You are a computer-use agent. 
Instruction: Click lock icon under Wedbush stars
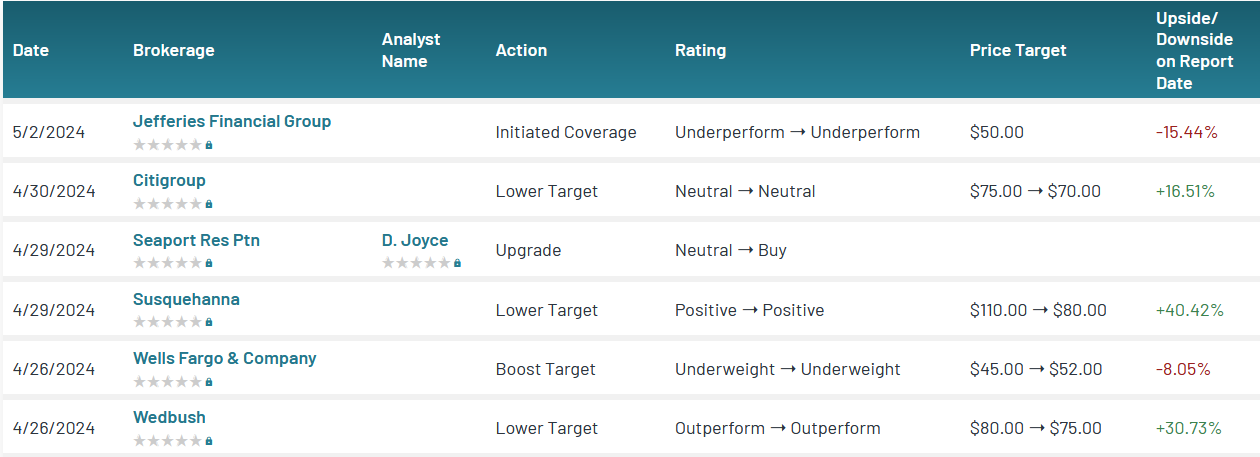(209, 441)
